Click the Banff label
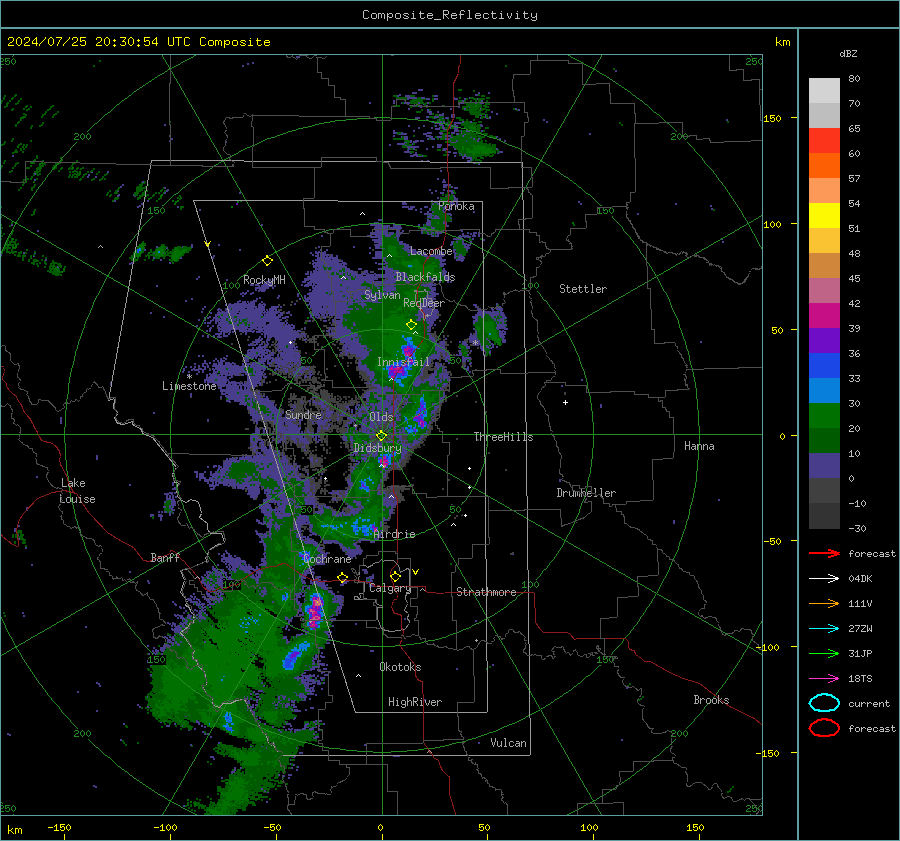This screenshot has height=841, width=900. click(165, 557)
